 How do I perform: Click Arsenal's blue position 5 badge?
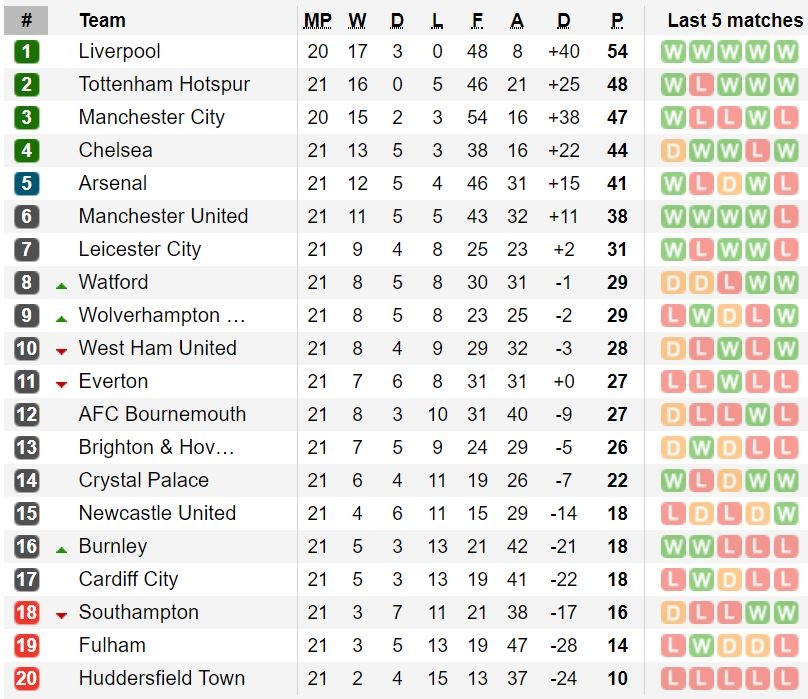point(26,184)
